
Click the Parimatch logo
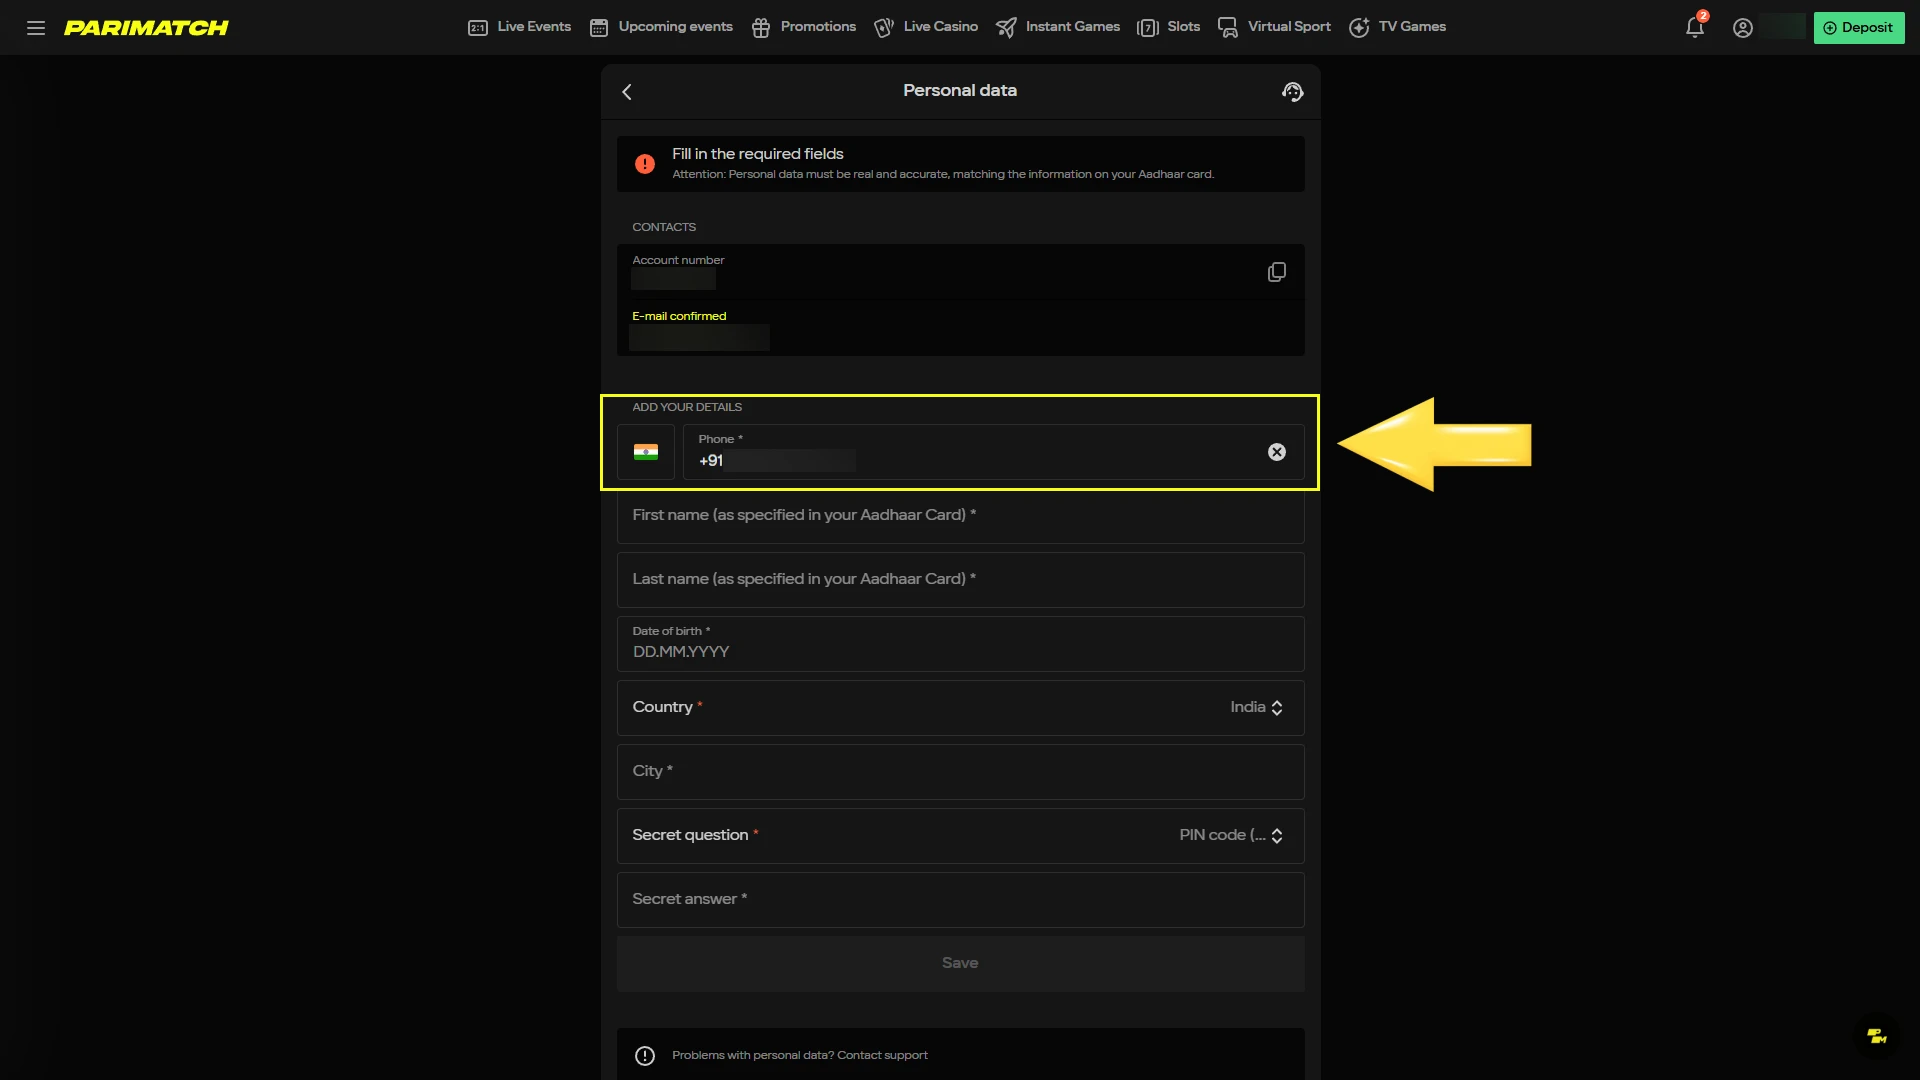coord(146,28)
